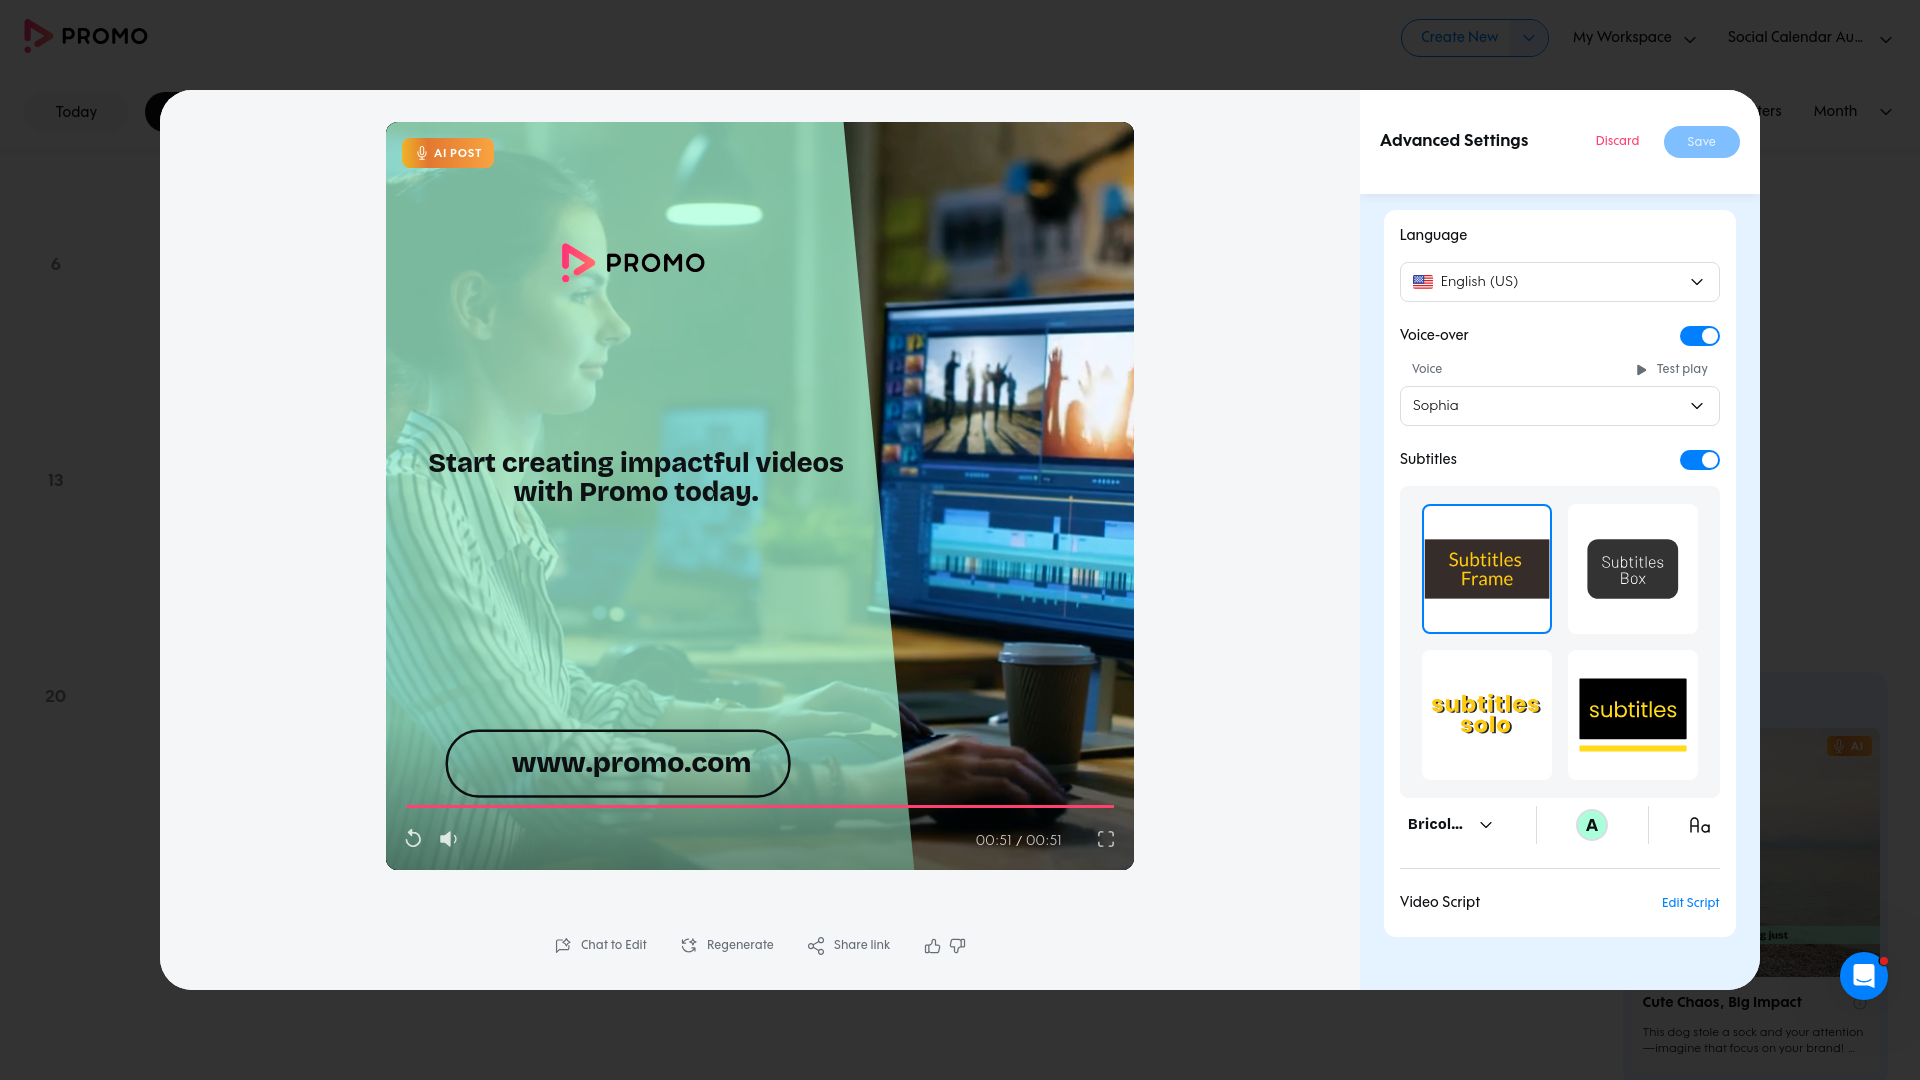Test play the Sophia voice
Screen dimensions: 1920x1080
click(x=1670, y=369)
